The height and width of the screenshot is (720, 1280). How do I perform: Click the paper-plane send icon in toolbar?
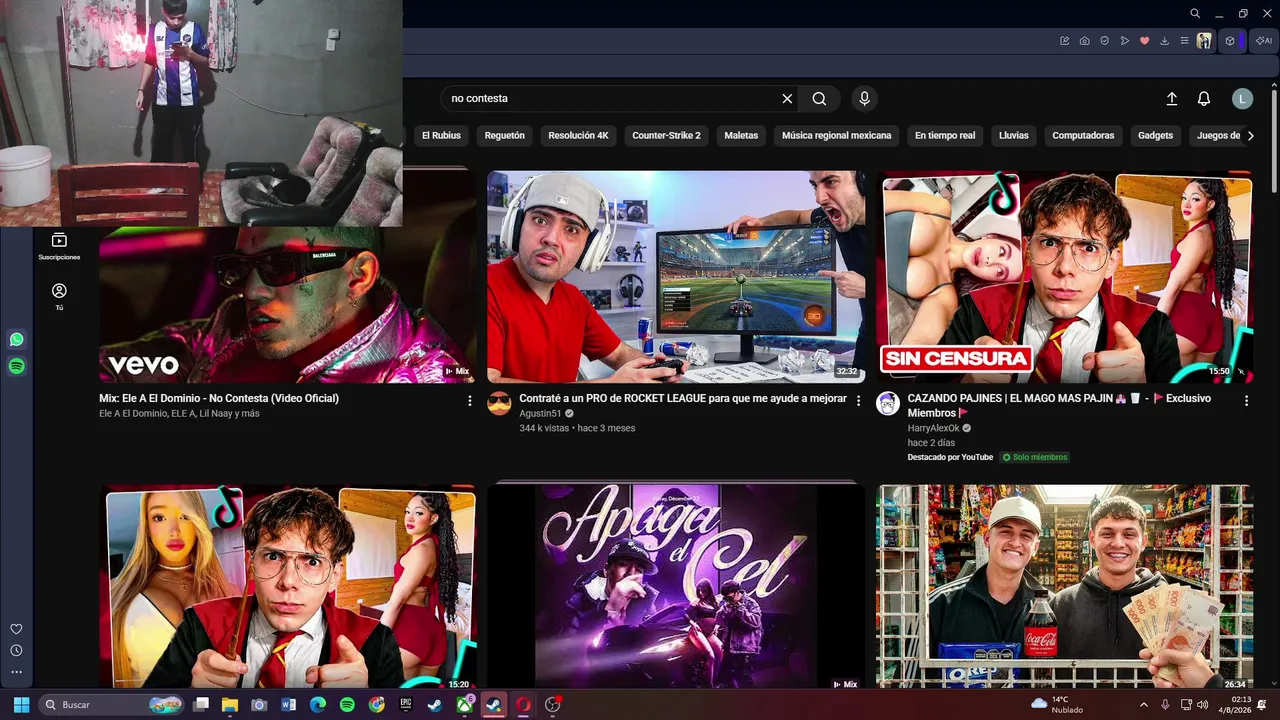(1125, 41)
